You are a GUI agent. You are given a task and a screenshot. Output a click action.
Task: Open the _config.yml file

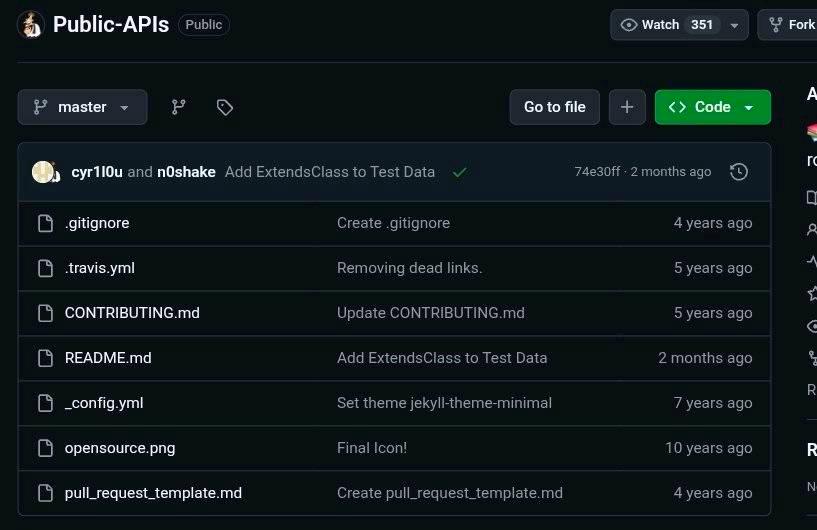(x=104, y=403)
